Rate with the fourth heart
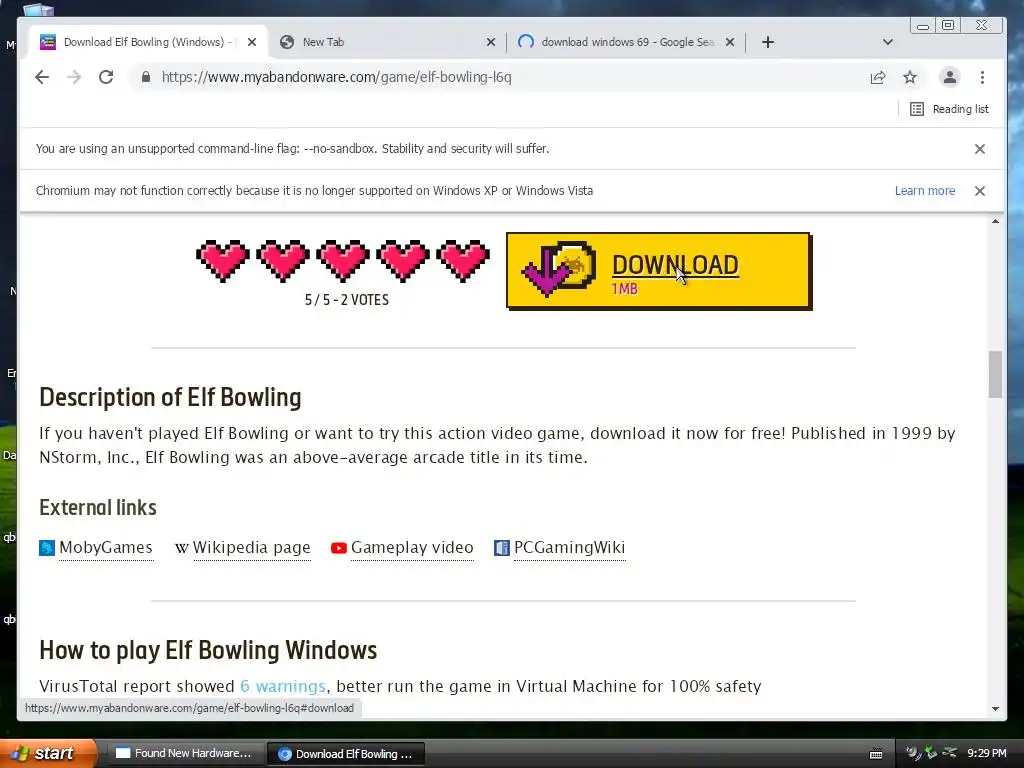Image resolution: width=1024 pixels, height=768 pixels. click(403, 261)
